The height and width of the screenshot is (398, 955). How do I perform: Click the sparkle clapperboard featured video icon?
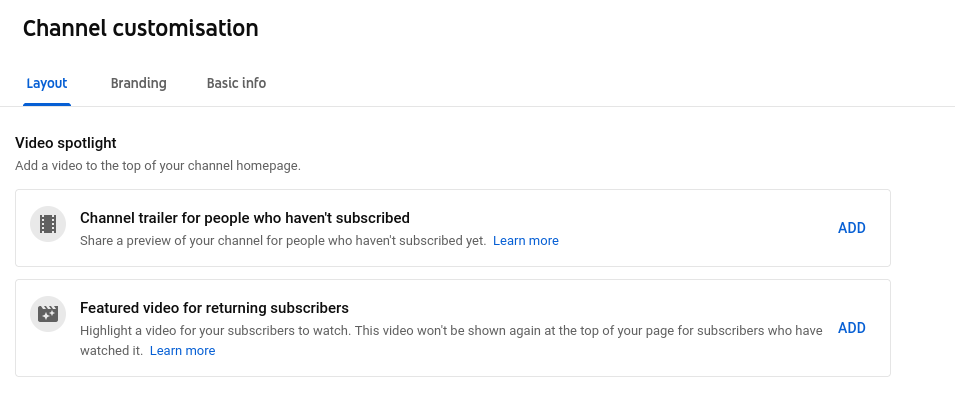pyautogui.click(x=48, y=314)
